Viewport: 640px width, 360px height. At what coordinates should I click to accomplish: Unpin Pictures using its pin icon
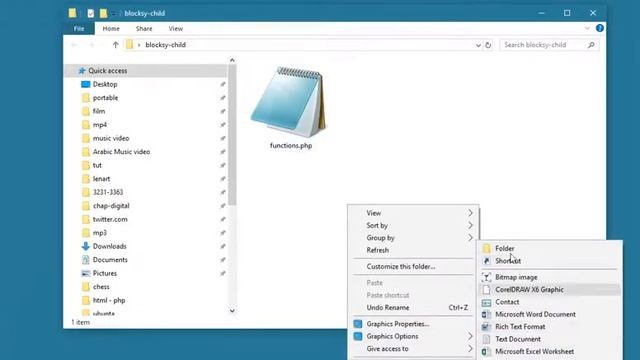[223, 273]
